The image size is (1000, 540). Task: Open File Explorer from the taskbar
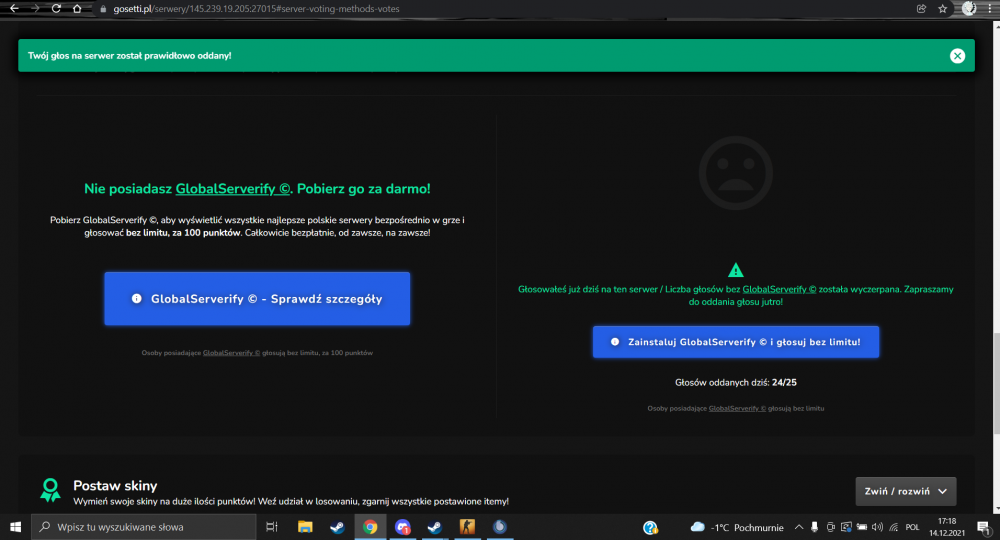click(x=305, y=527)
